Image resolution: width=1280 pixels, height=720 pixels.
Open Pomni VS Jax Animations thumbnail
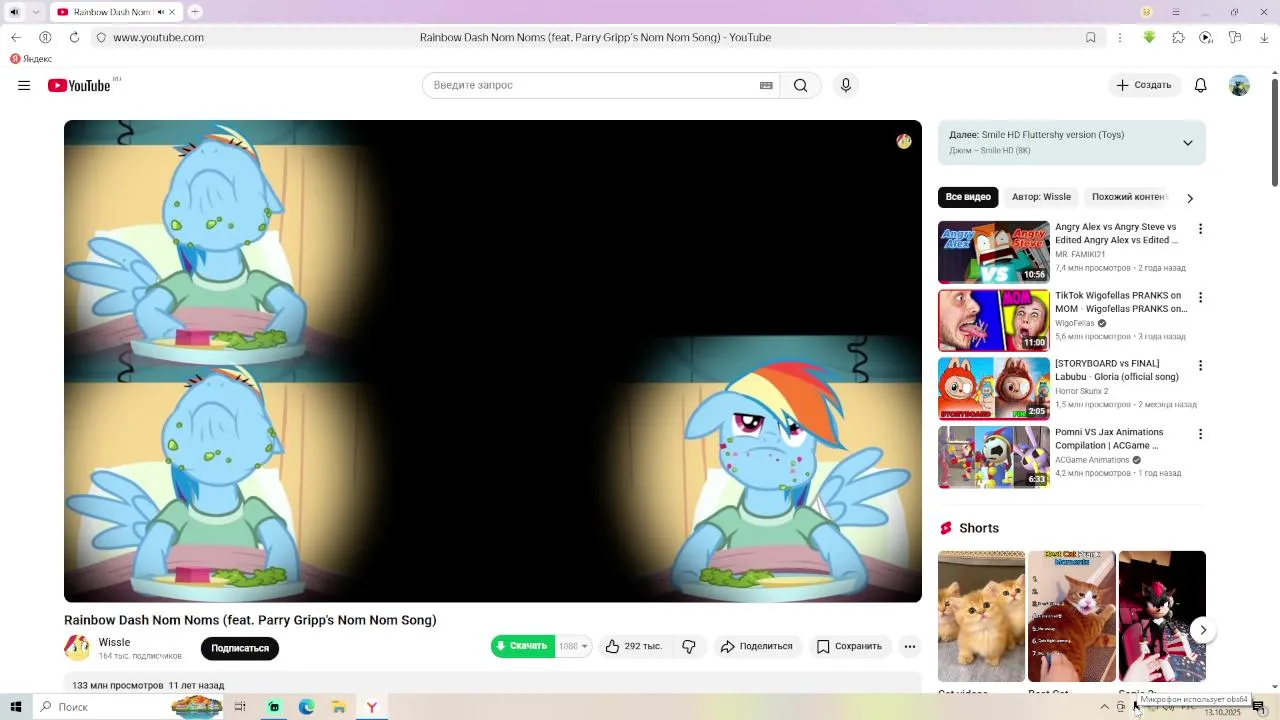994,457
